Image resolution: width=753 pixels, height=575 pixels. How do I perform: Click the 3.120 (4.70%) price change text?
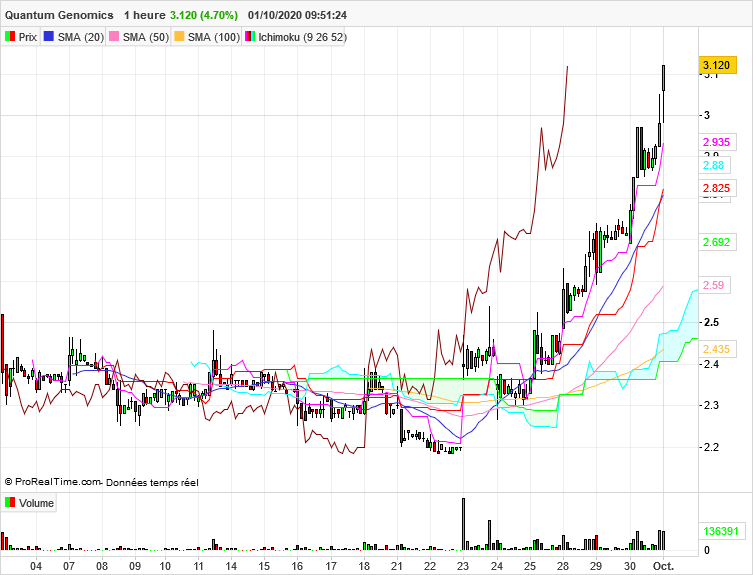tap(204, 15)
